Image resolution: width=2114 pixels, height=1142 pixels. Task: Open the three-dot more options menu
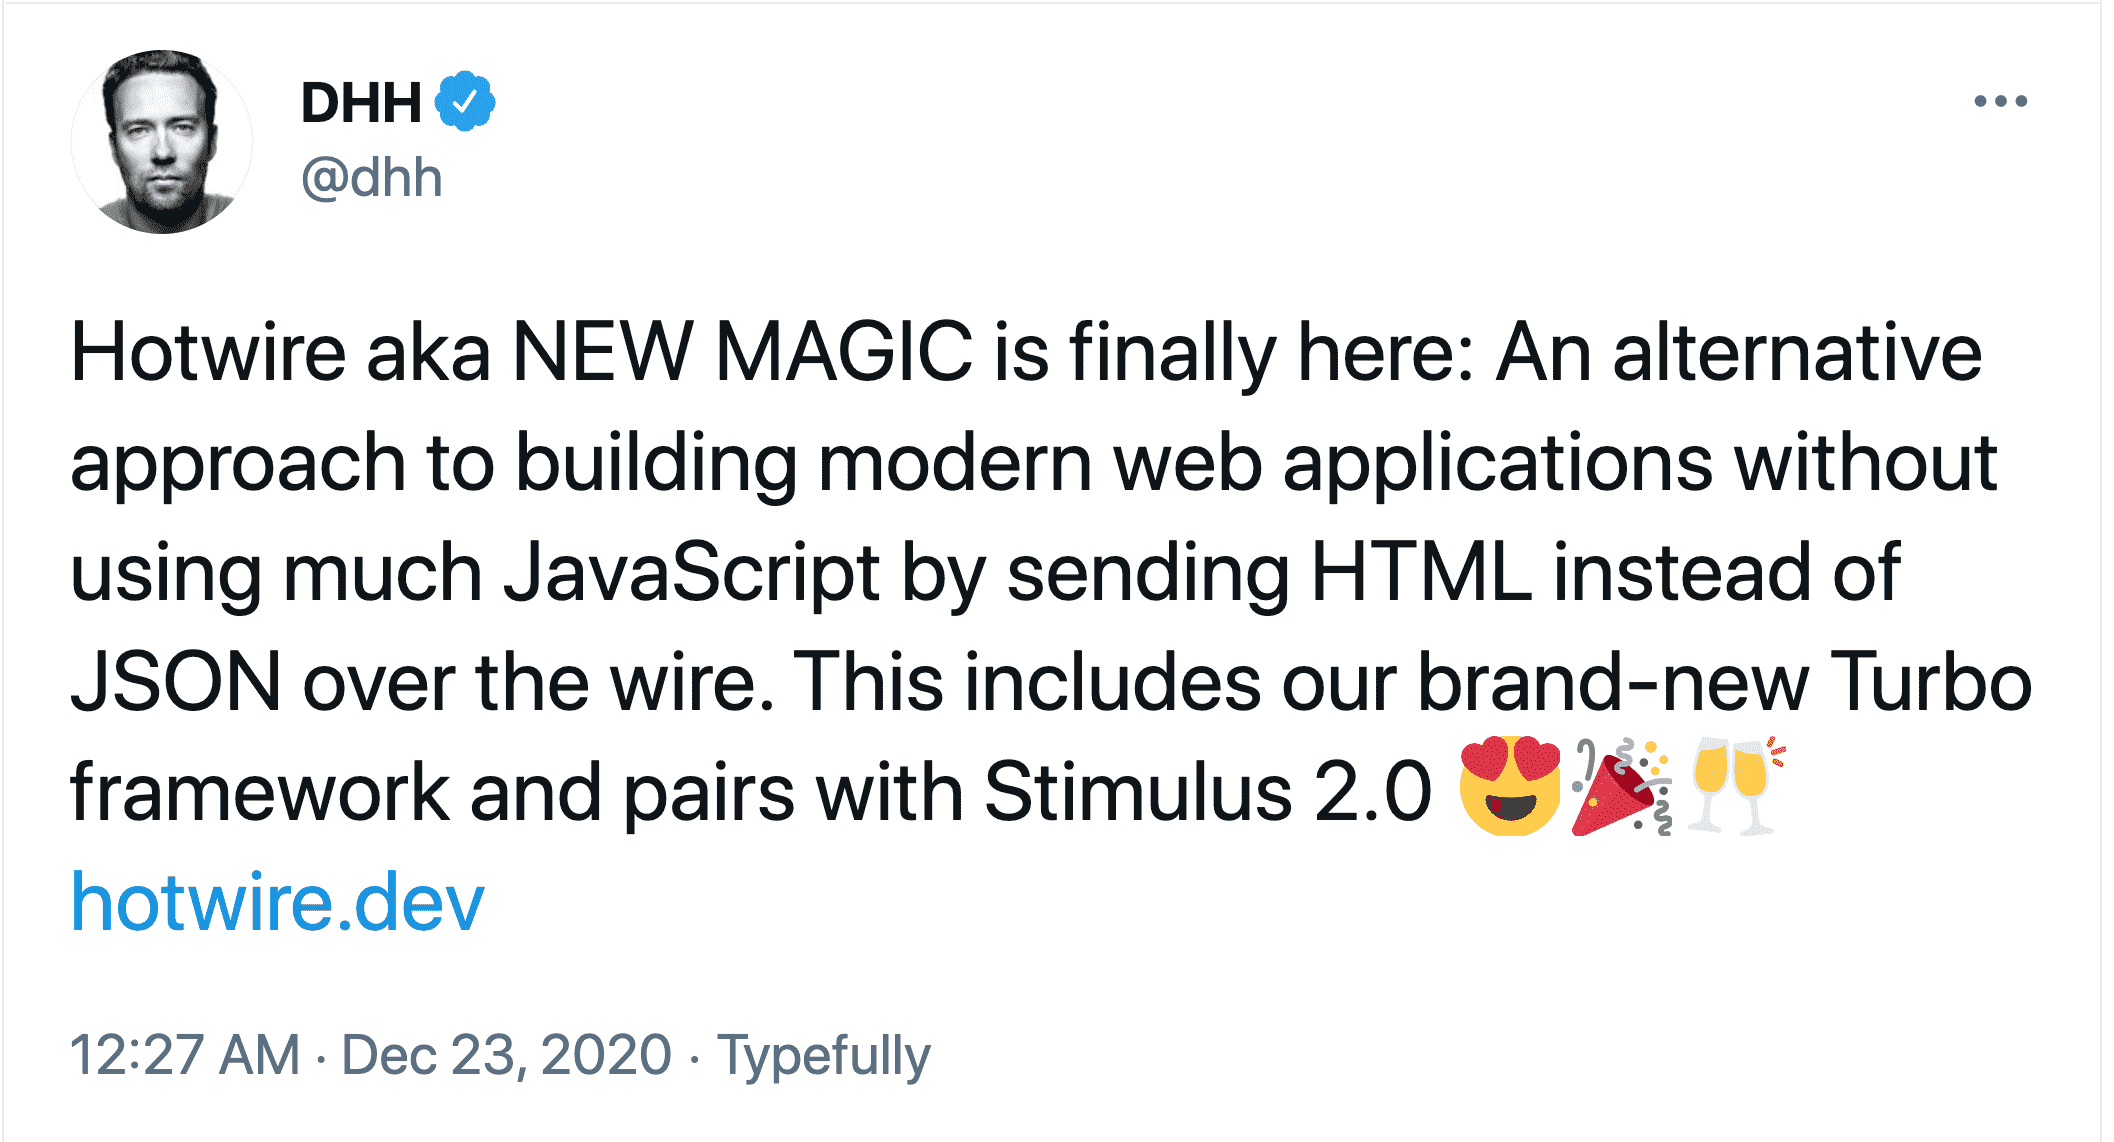coord(2000,101)
